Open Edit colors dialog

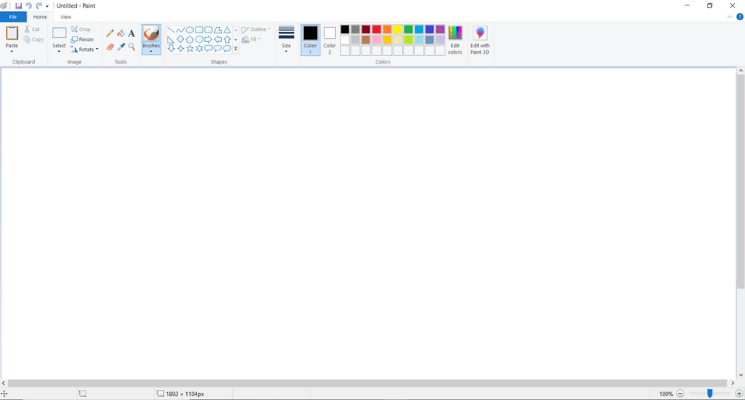point(455,40)
